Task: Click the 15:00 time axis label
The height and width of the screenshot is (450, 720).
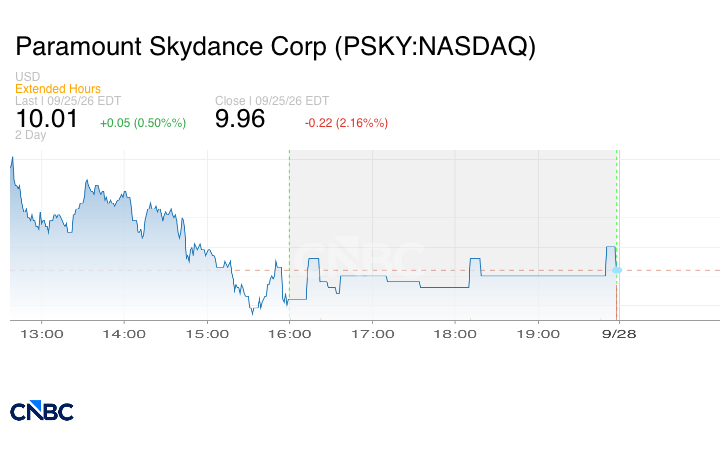Action: tap(207, 334)
